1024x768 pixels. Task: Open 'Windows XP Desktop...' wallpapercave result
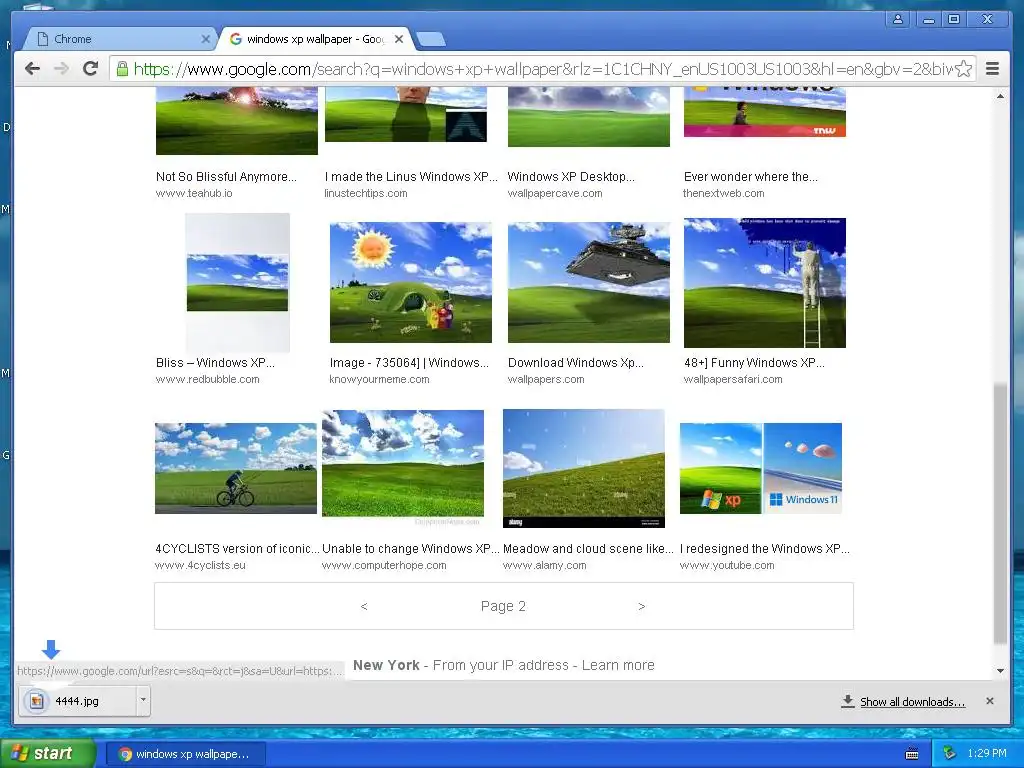click(x=571, y=176)
